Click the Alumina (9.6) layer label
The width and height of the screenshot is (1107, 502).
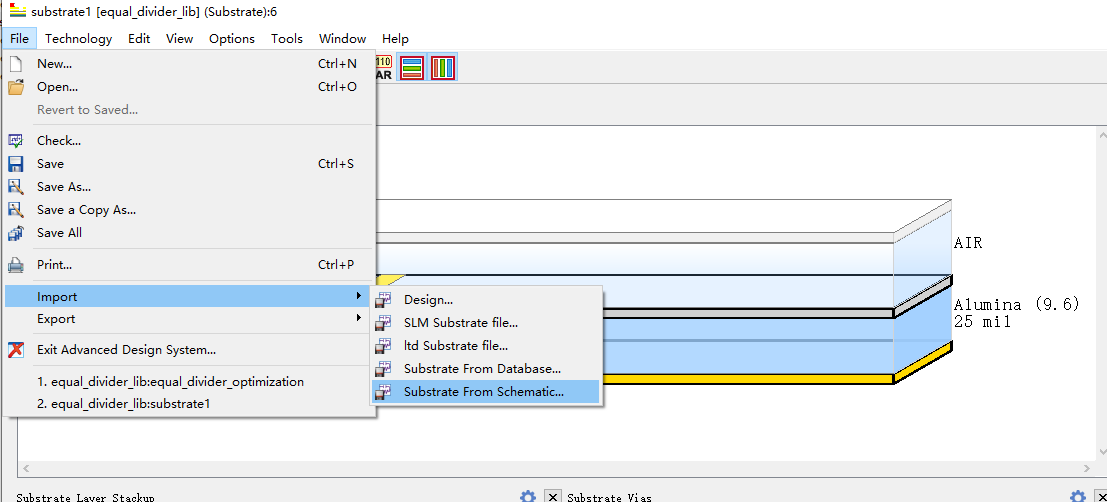[1017, 305]
